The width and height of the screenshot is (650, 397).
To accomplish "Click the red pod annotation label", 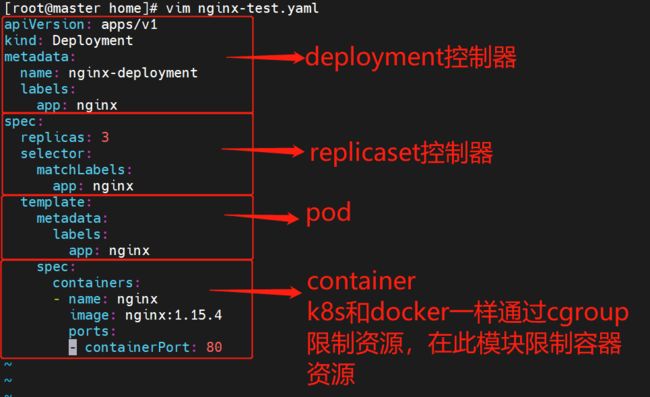I will click(x=328, y=213).
